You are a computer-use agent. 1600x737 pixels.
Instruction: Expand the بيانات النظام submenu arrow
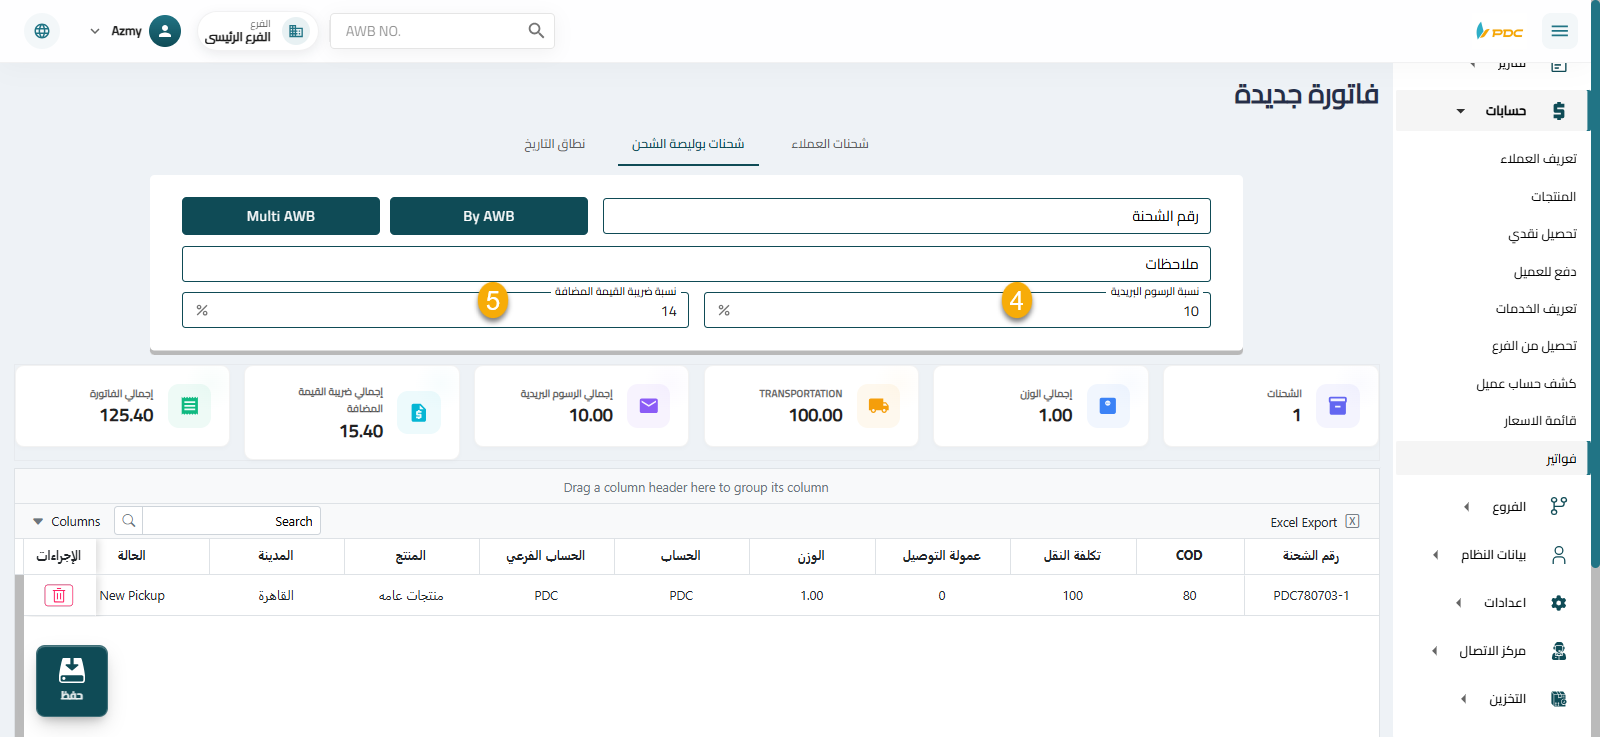tap(1435, 555)
